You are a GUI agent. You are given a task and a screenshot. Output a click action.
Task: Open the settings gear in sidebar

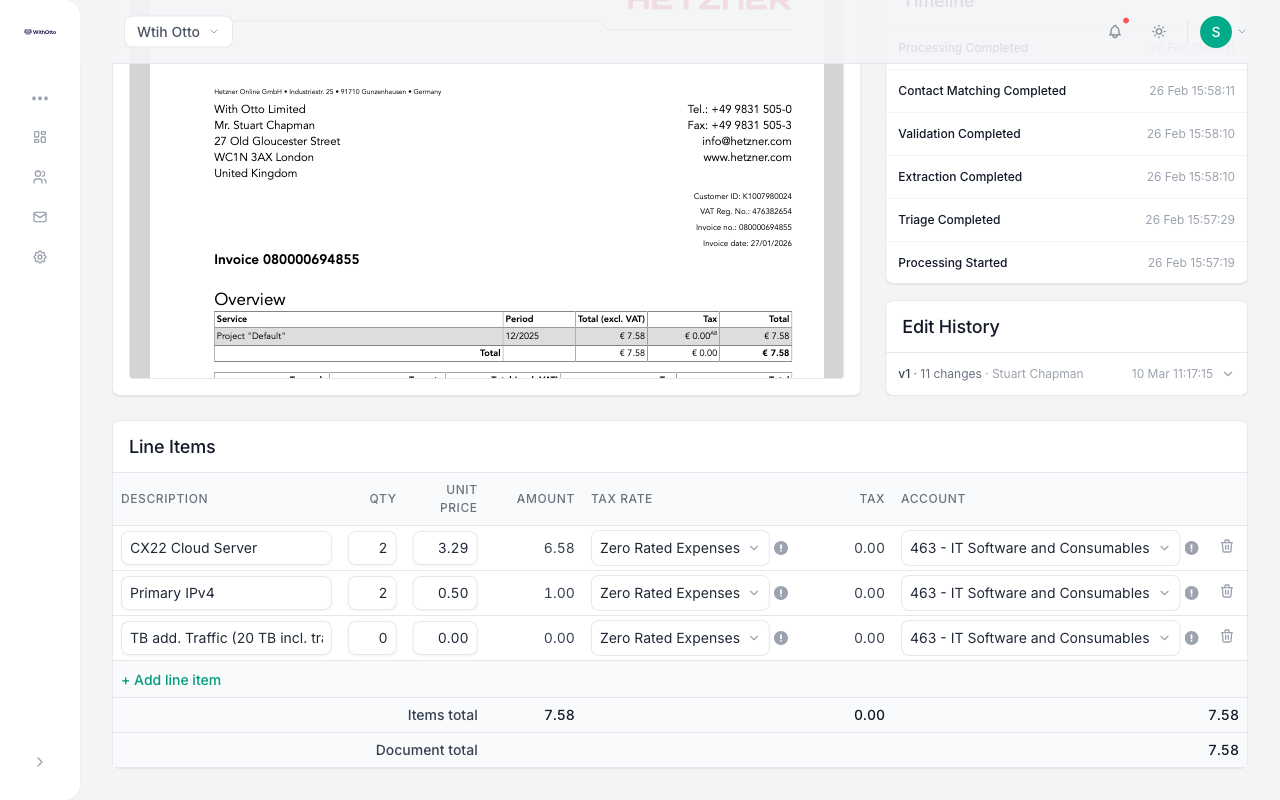point(40,257)
